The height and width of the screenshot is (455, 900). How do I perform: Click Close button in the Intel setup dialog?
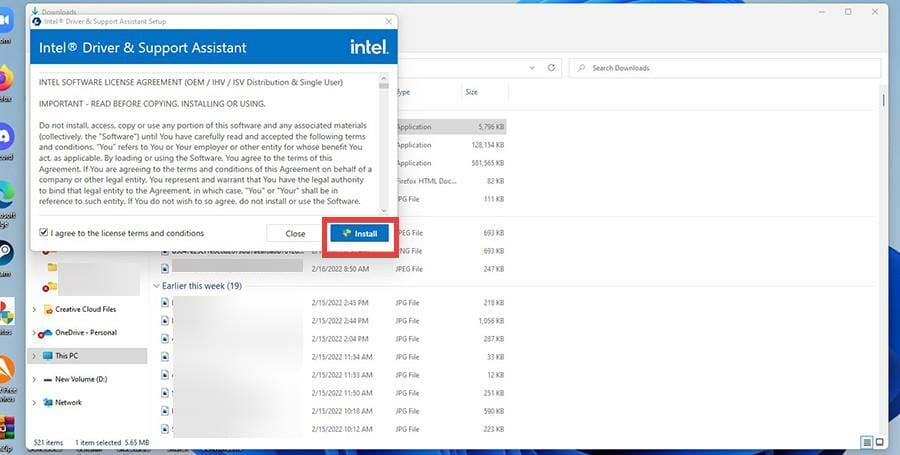295,234
